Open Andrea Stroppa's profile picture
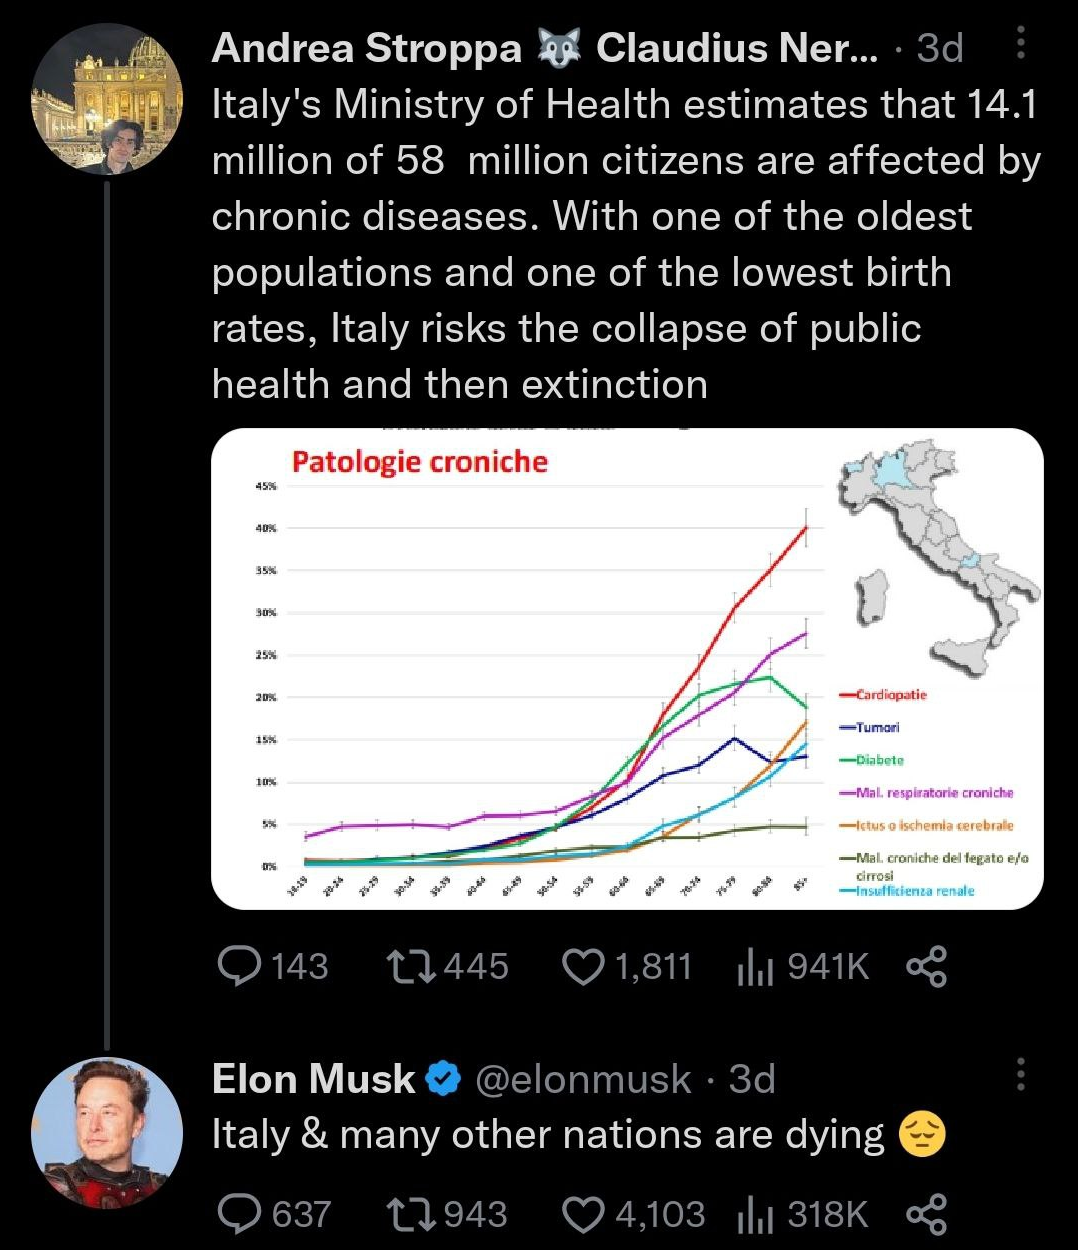The image size is (1078, 1250). click(x=108, y=98)
